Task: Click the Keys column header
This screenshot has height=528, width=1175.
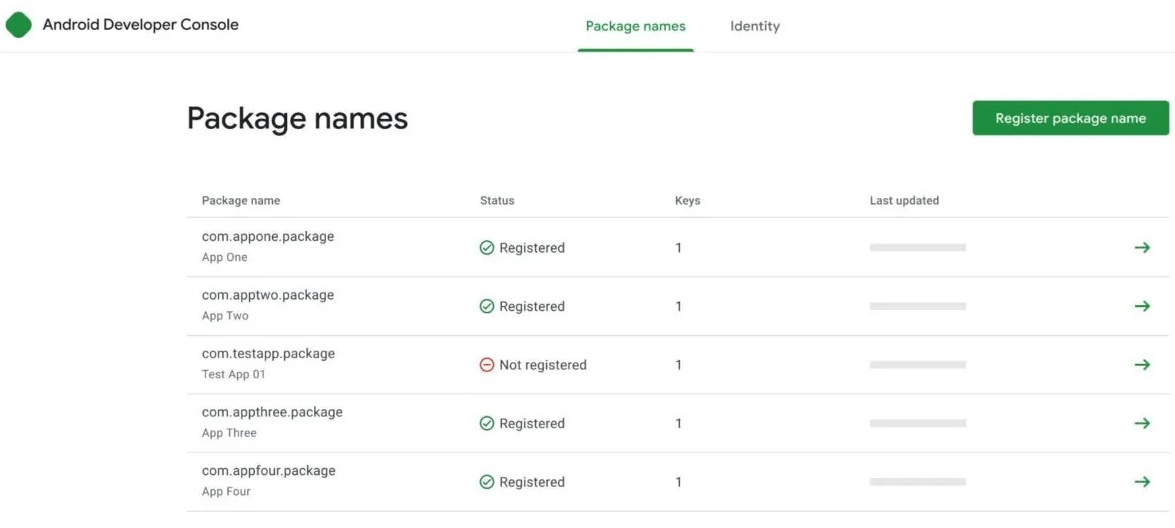Action: click(x=687, y=201)
